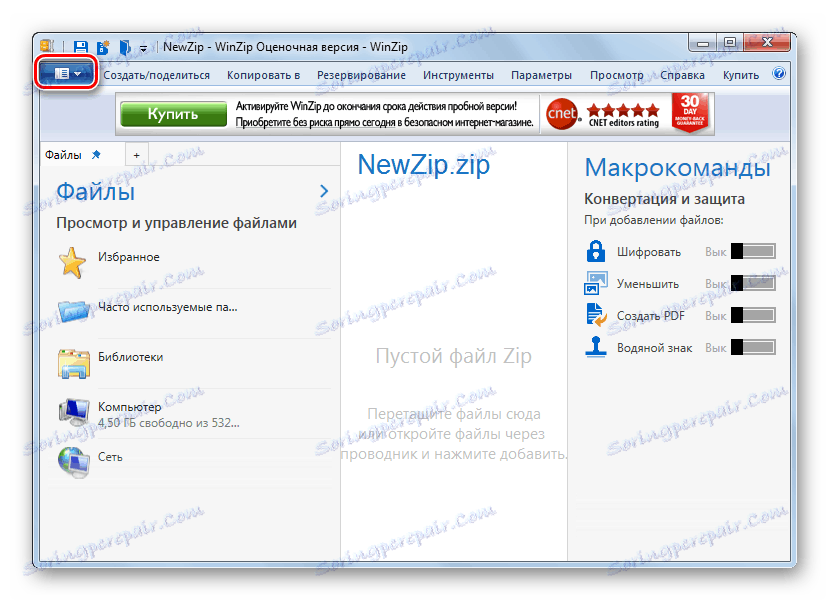Viewport: 830px width, 601px height.
Task: Open the Параметры tab
Action: [542, 75]
